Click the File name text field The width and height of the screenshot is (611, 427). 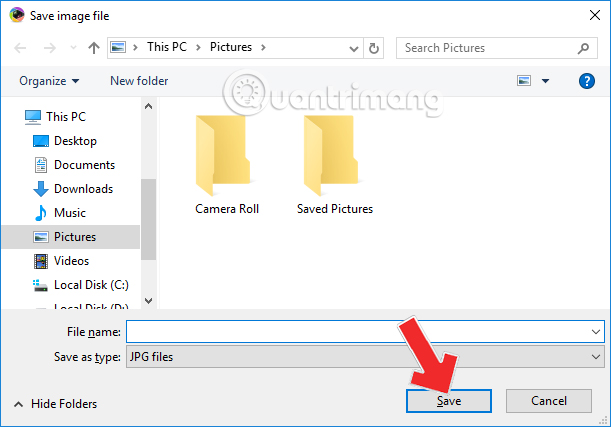(355, 331)
